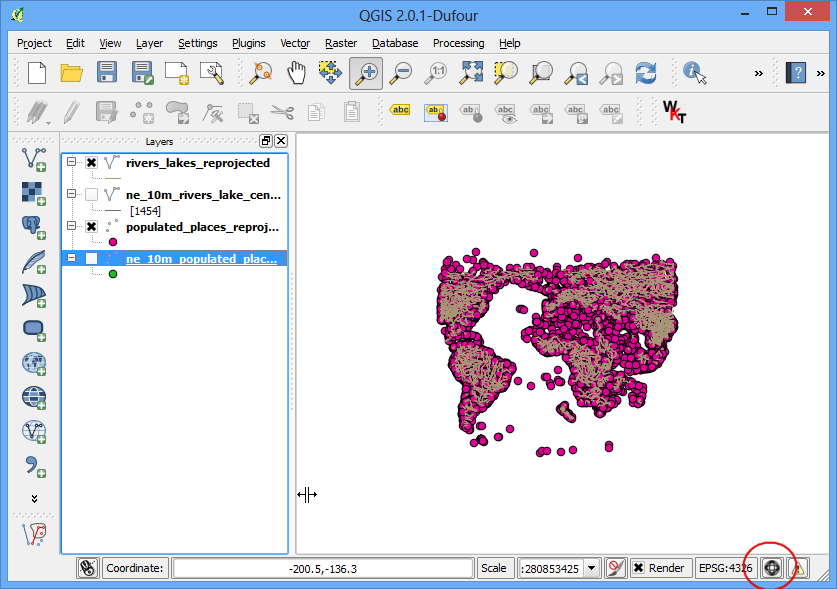837x589 pixels.
Task: Open the Vector menu
Action: [295, 43]
